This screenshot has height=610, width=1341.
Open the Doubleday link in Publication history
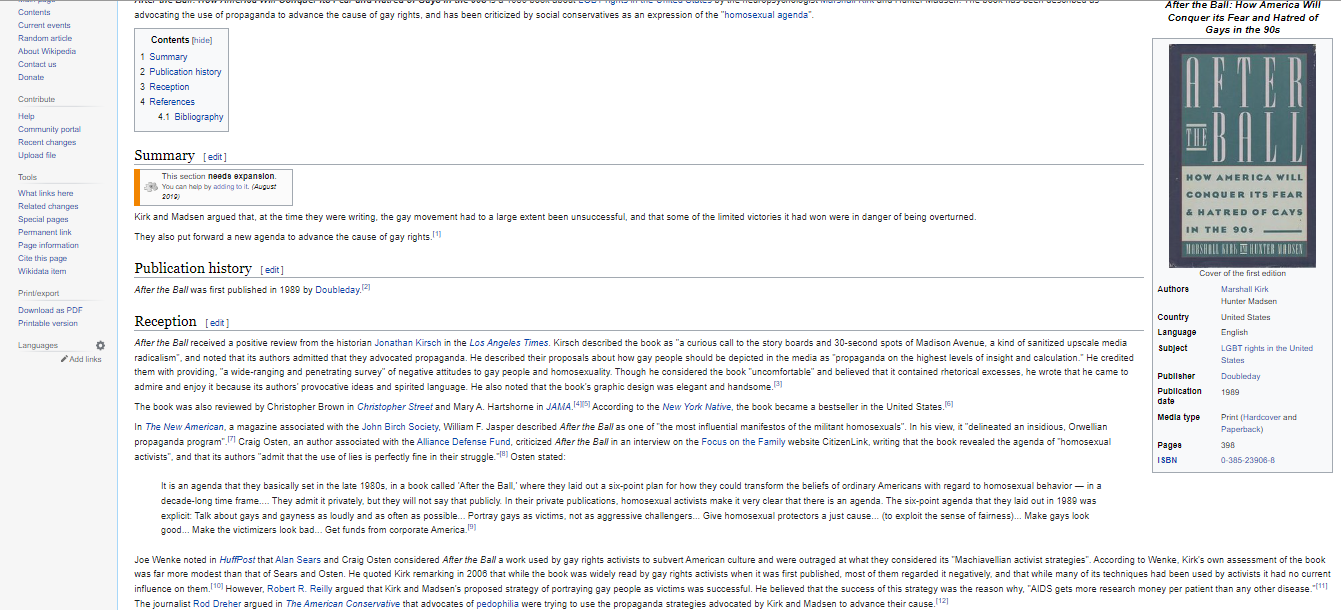338,290
